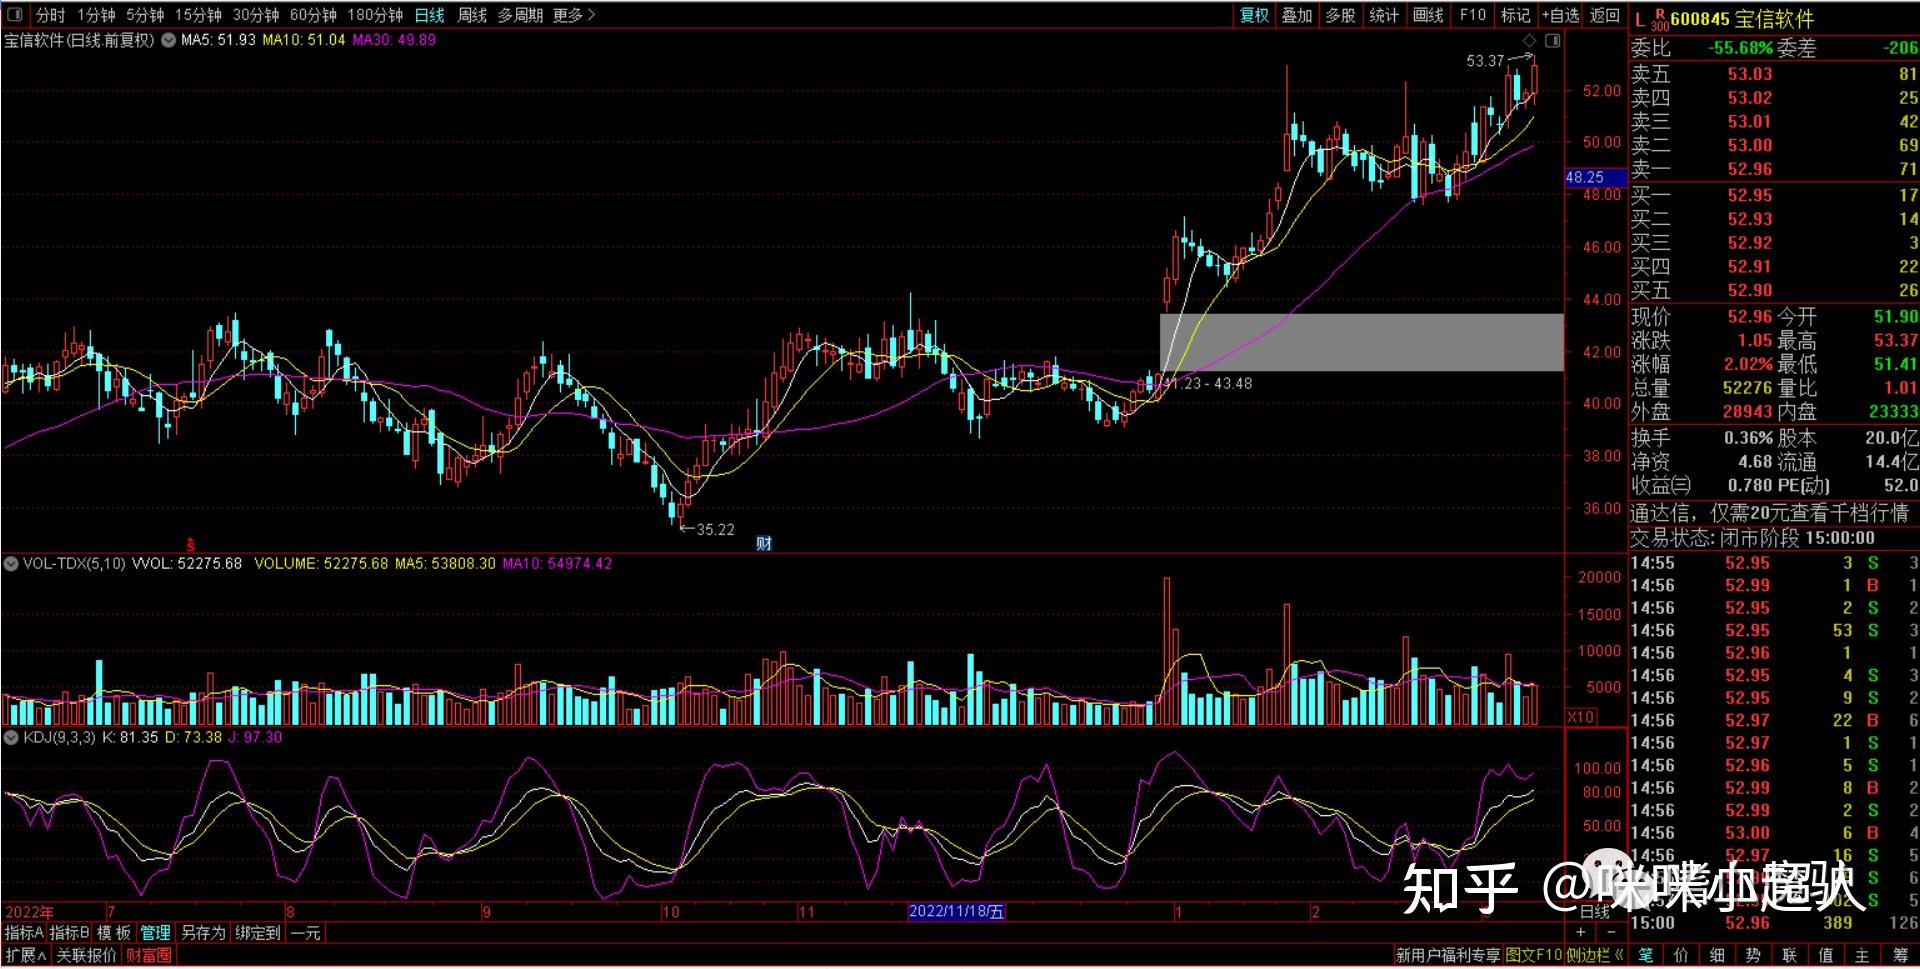Click the R 300 margin tag icon

[1660, 20]
